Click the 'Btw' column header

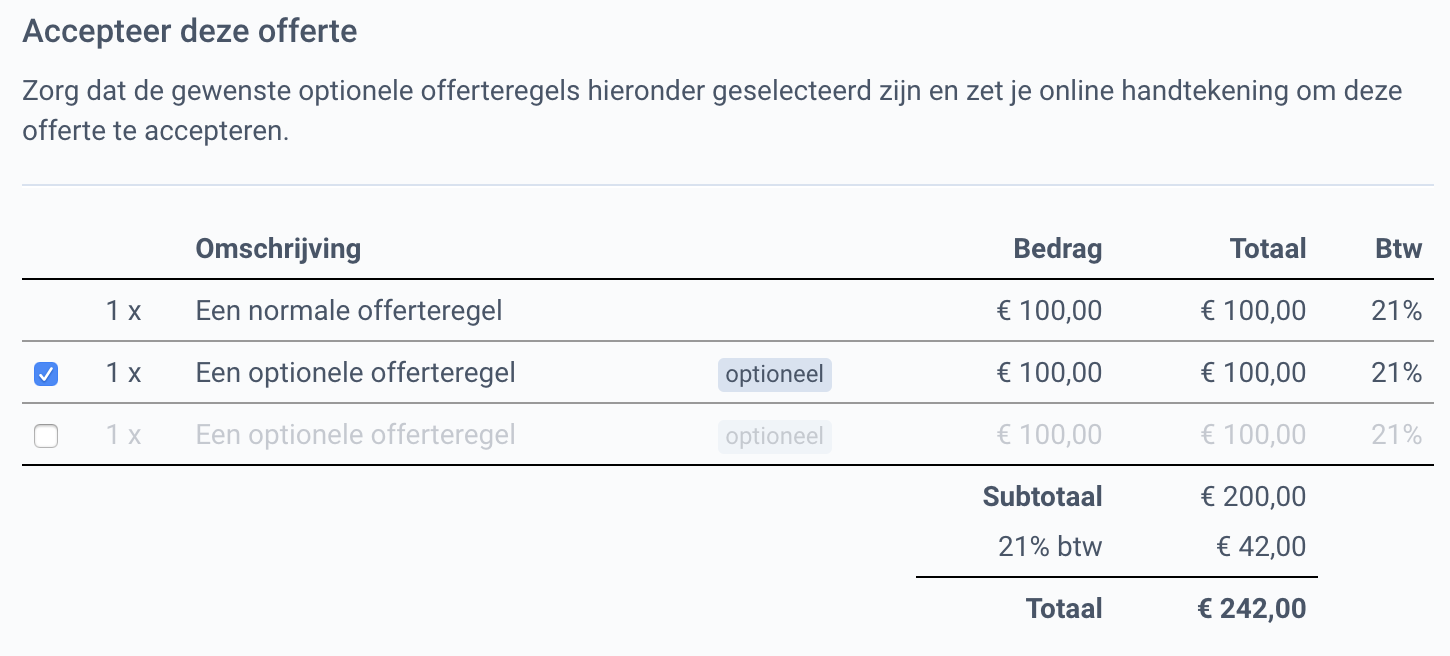click(x=1398, y=248)
